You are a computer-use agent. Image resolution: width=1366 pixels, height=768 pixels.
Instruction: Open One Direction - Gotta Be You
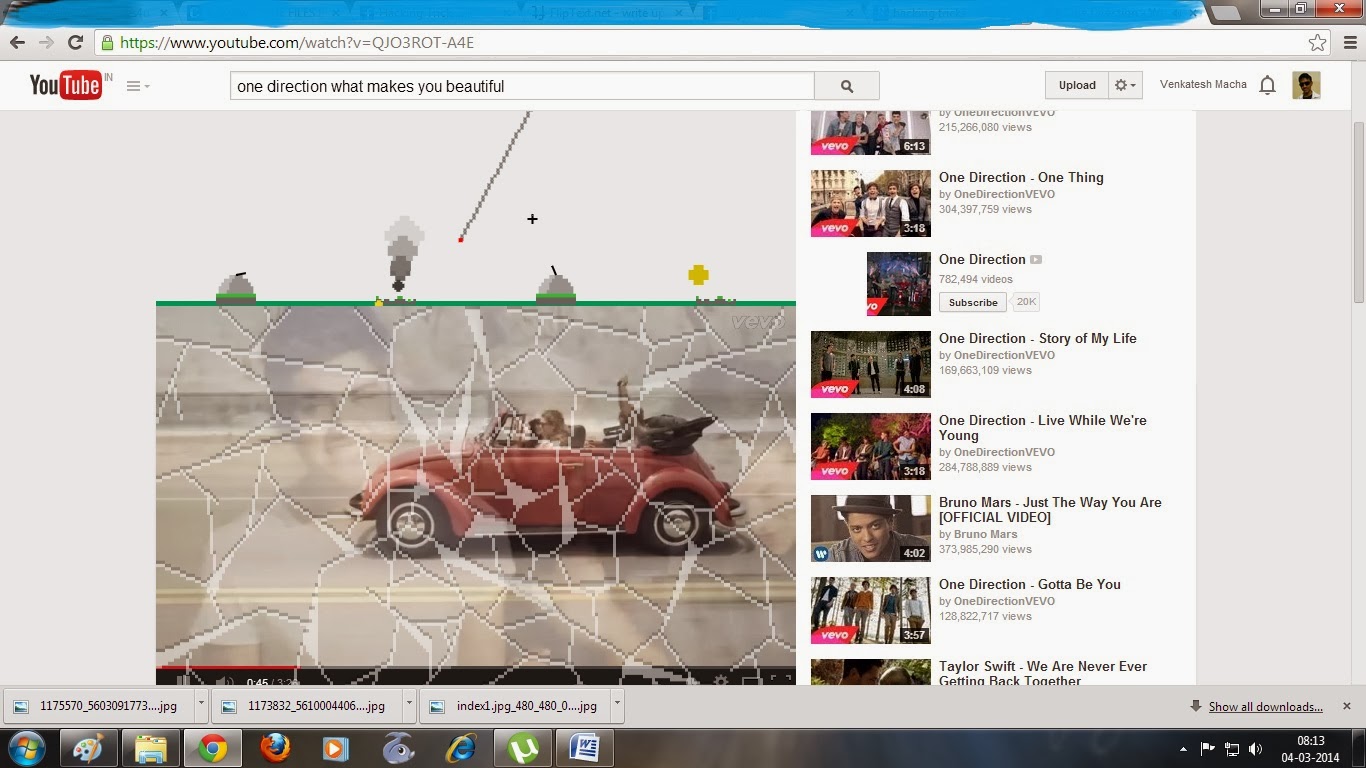(x=1029, y=584)
